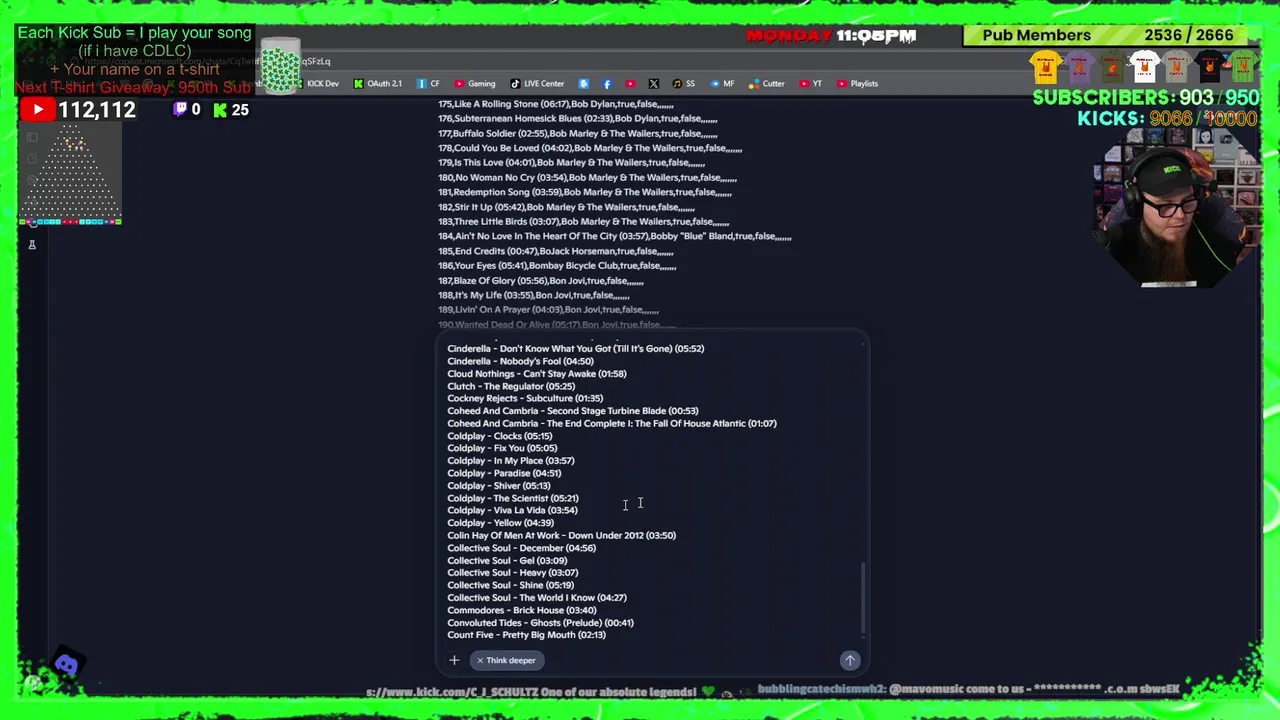
Task: Click chat row 188 It's My Life
Action: (x=534, y=295)
